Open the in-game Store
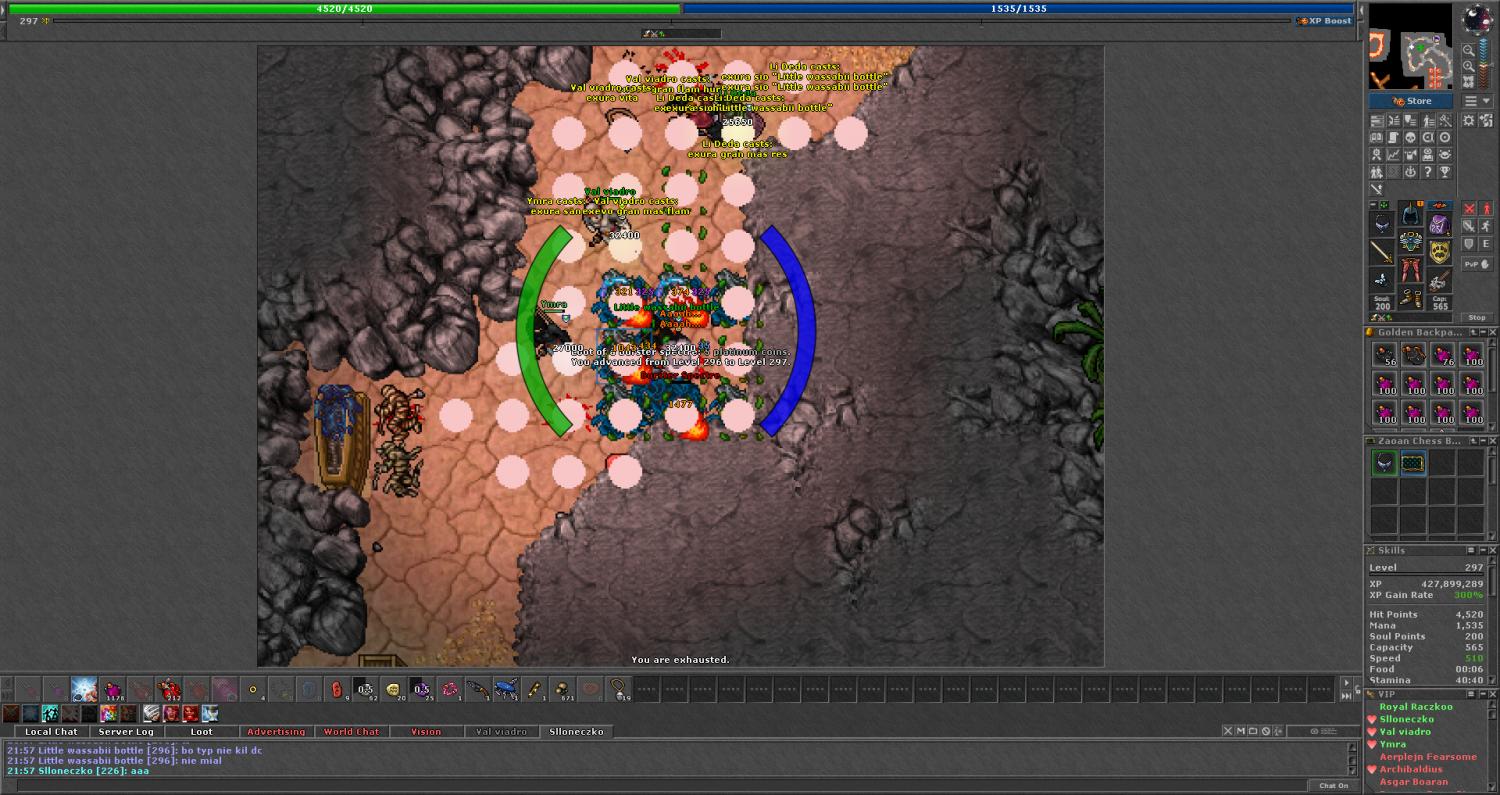 1410,101
